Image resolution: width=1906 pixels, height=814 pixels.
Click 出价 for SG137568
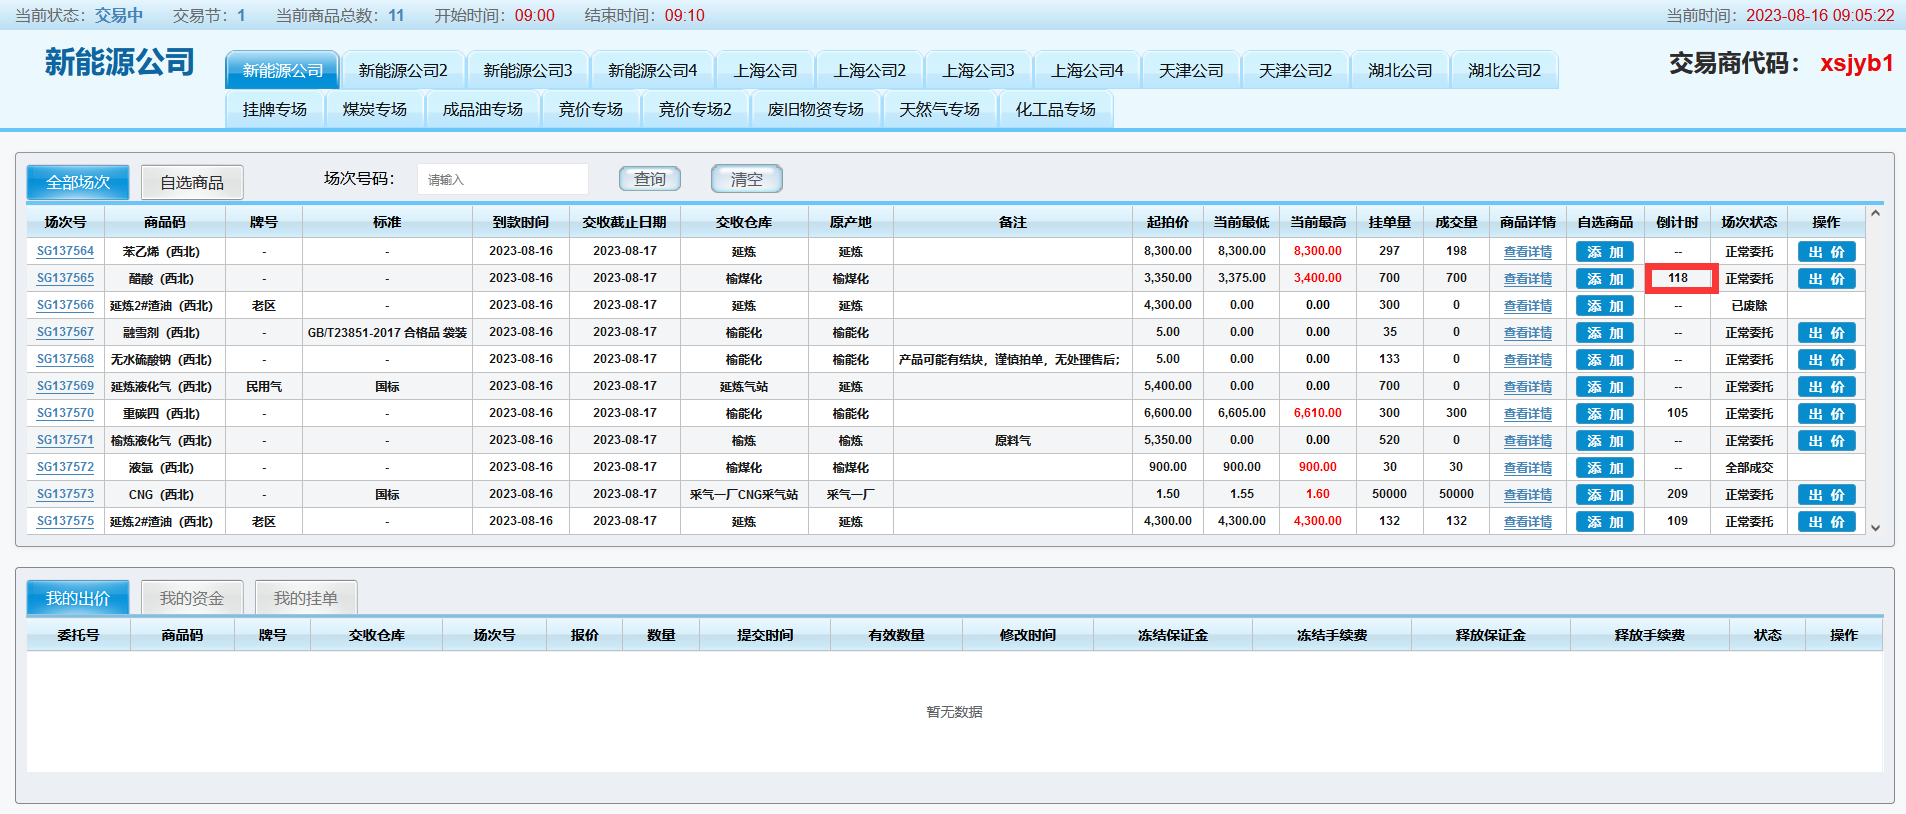(x=1827, y=360)
